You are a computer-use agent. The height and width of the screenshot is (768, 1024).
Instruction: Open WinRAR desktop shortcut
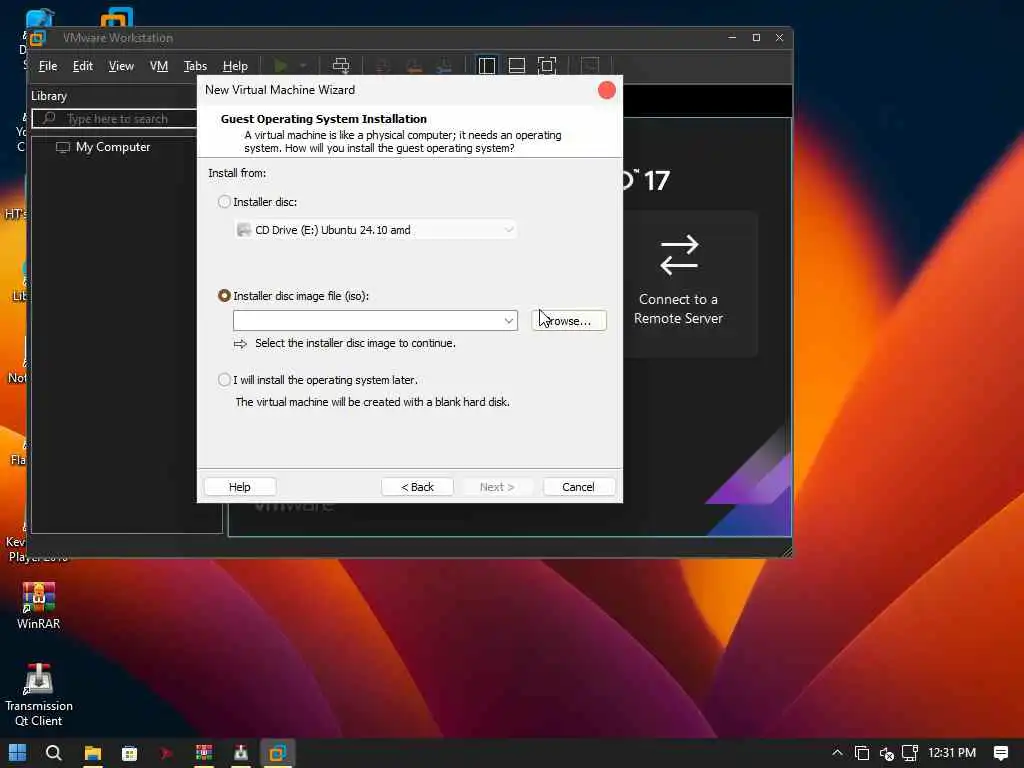coord(39,605)
